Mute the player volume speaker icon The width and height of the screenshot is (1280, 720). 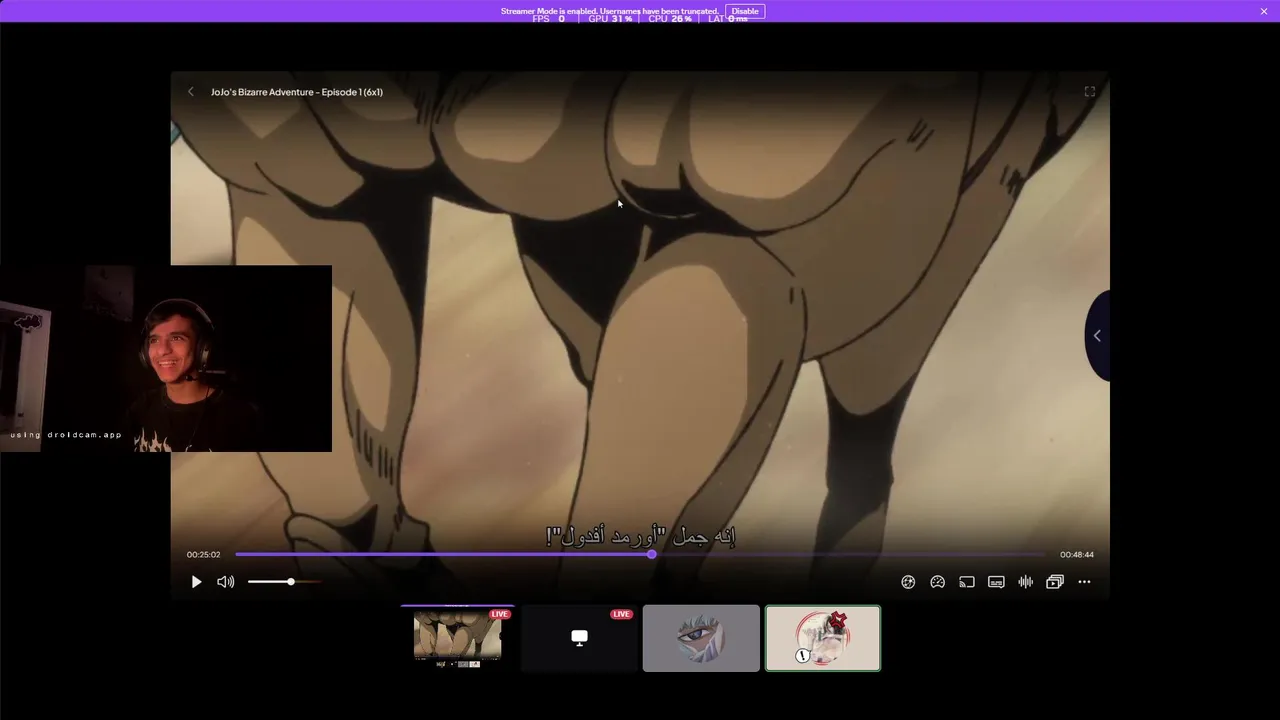pos(226,582)
